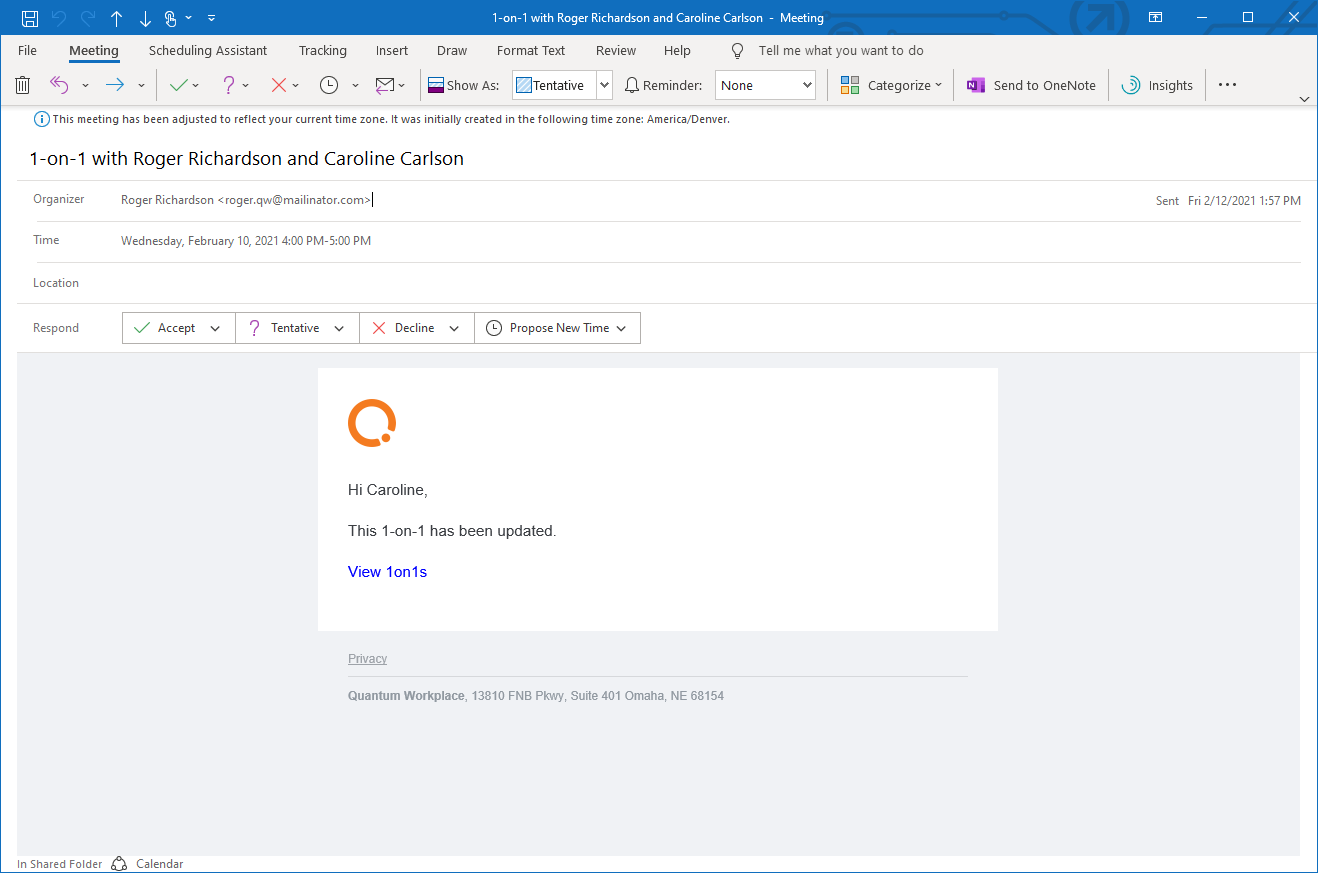Viewport: 1318px width, 873px height.
Task: Collapse the ribbon with the bottom-right chevron
Action: [x=1304, y=99]
